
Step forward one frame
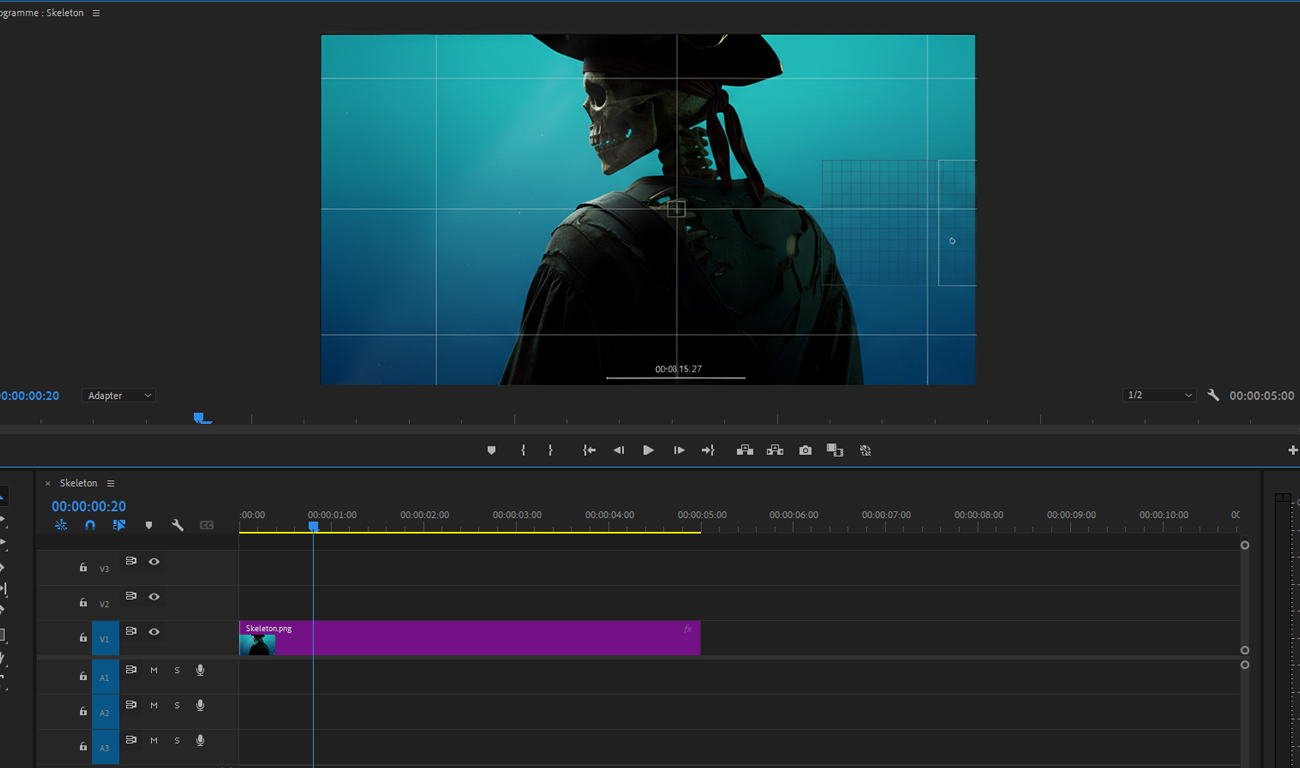click(679, 451)
